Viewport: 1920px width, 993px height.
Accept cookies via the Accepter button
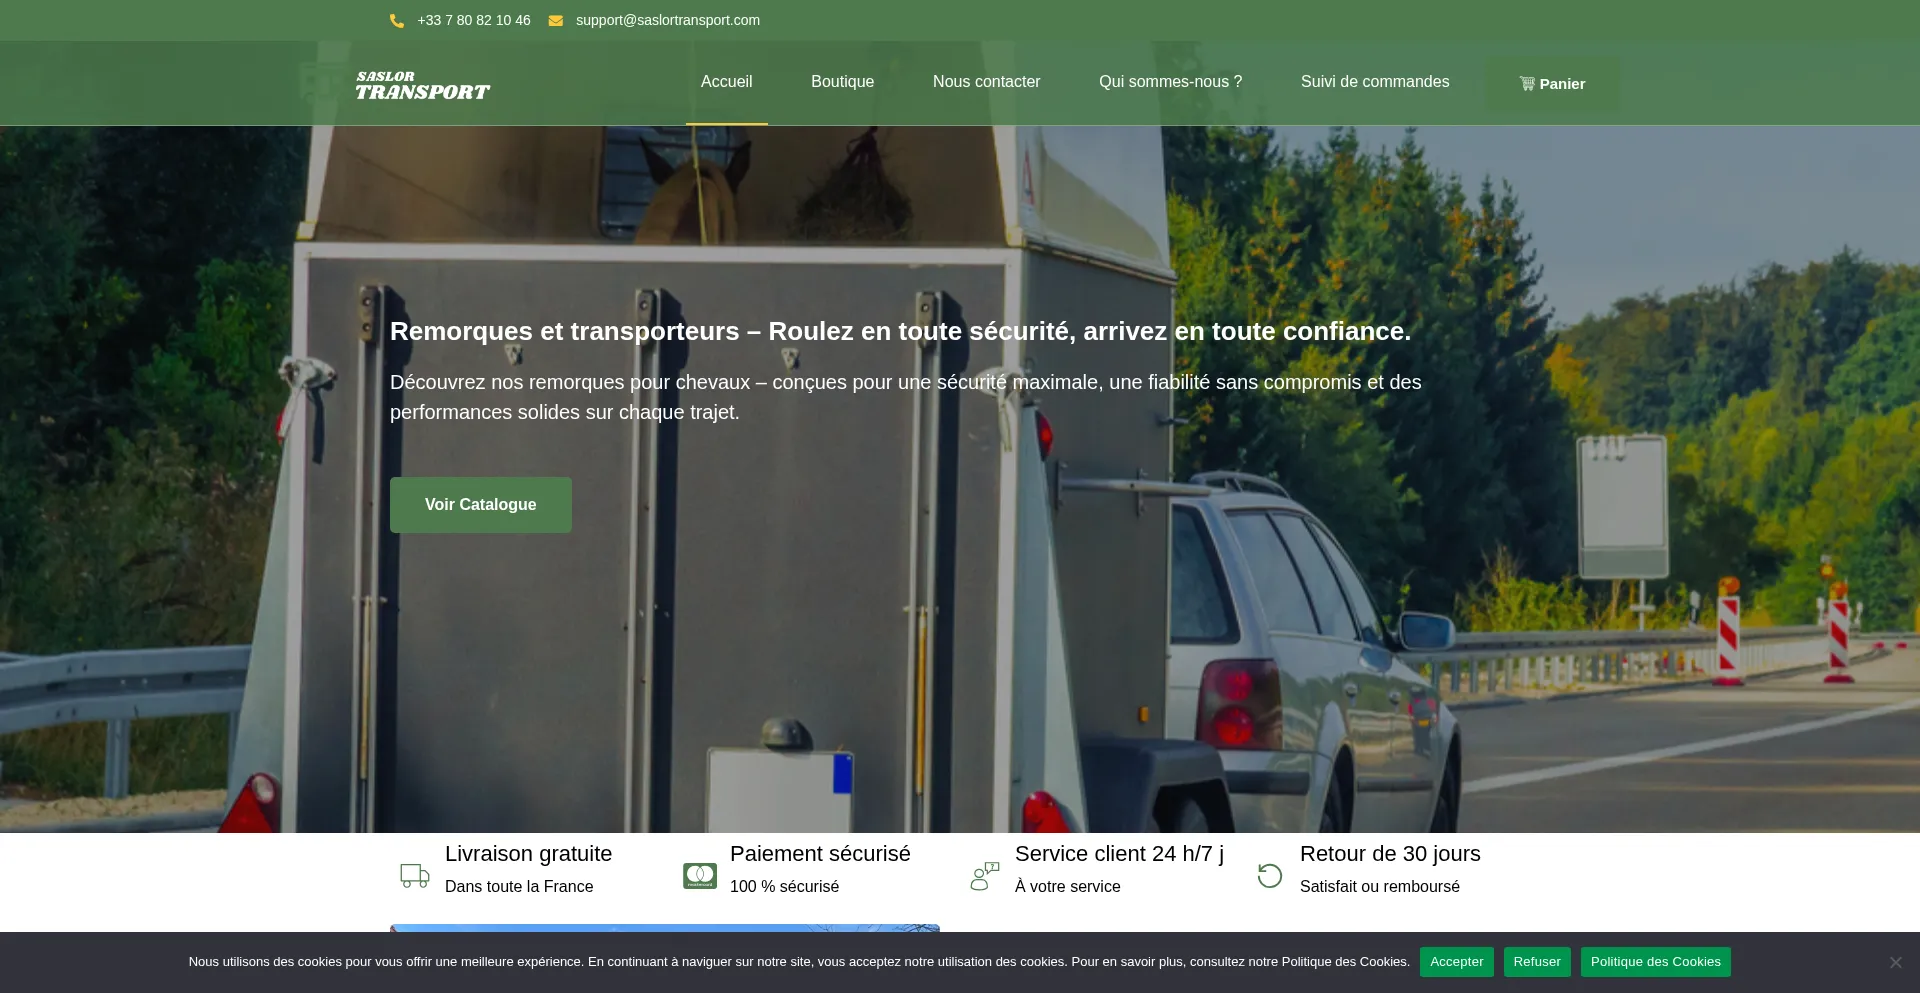click(x=1456, y=961)
